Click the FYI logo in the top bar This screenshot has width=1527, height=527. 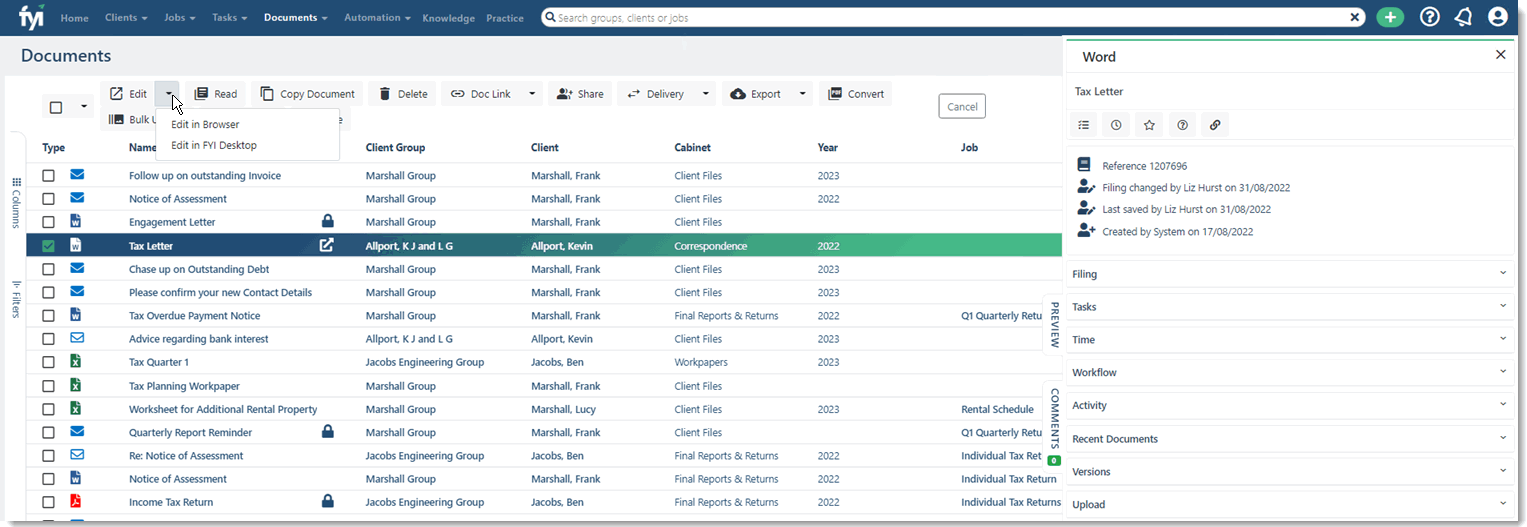(x=33, y=18)
